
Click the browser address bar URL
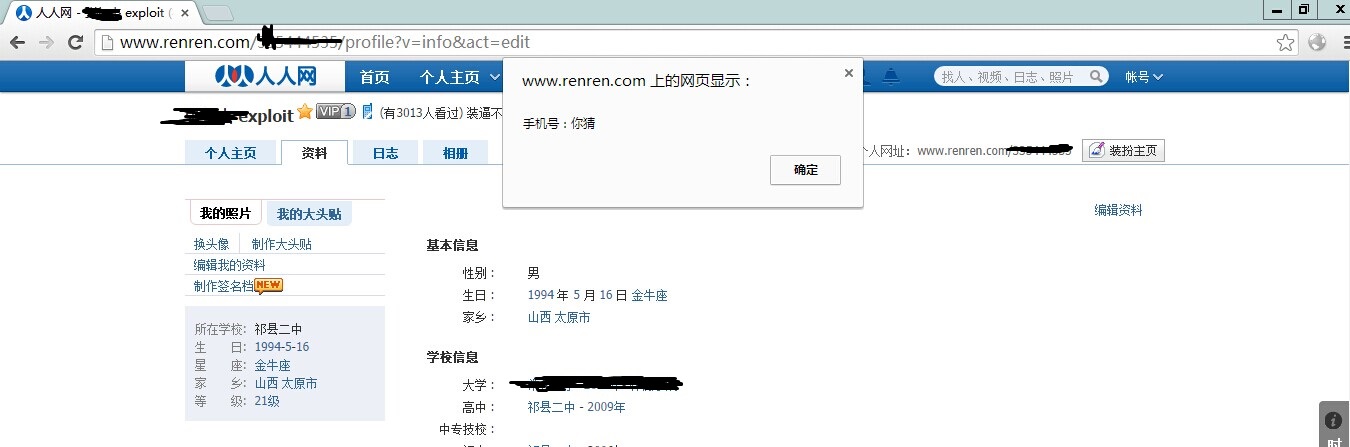tap(685, 42)
